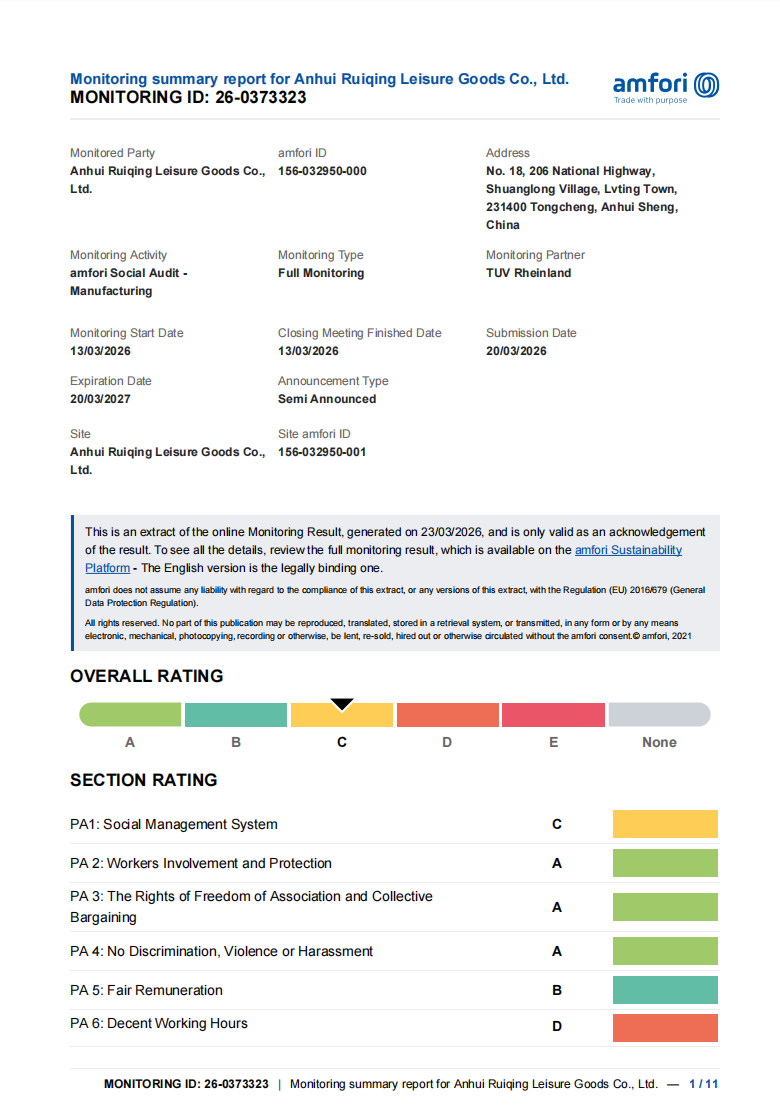Click the green swatch for PA 4 No Discrimination
The height and width of the screenshot is (1112, 780).
pyautogui.click(x=665, y=951)
